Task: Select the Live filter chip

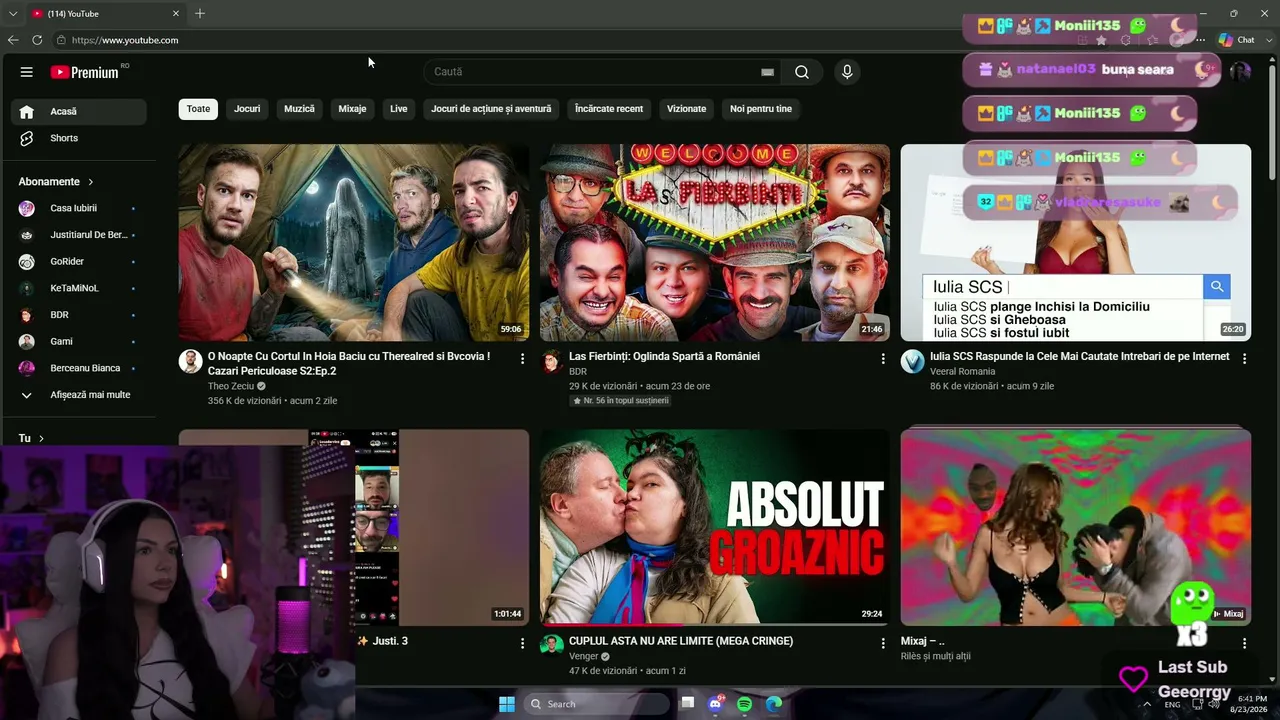Action: pos(399,109)
